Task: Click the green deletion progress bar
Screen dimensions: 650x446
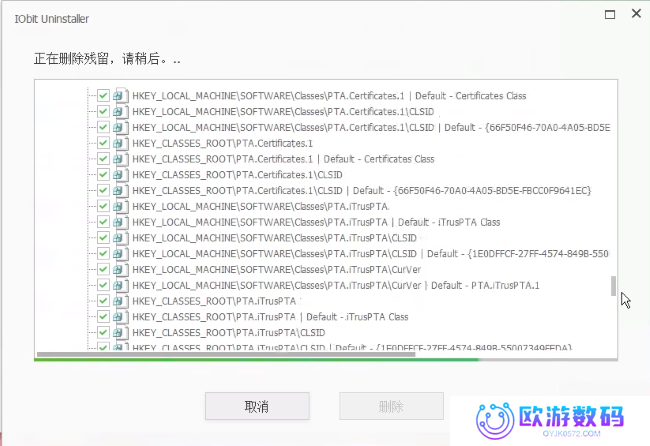Action: tap(326, 359)
